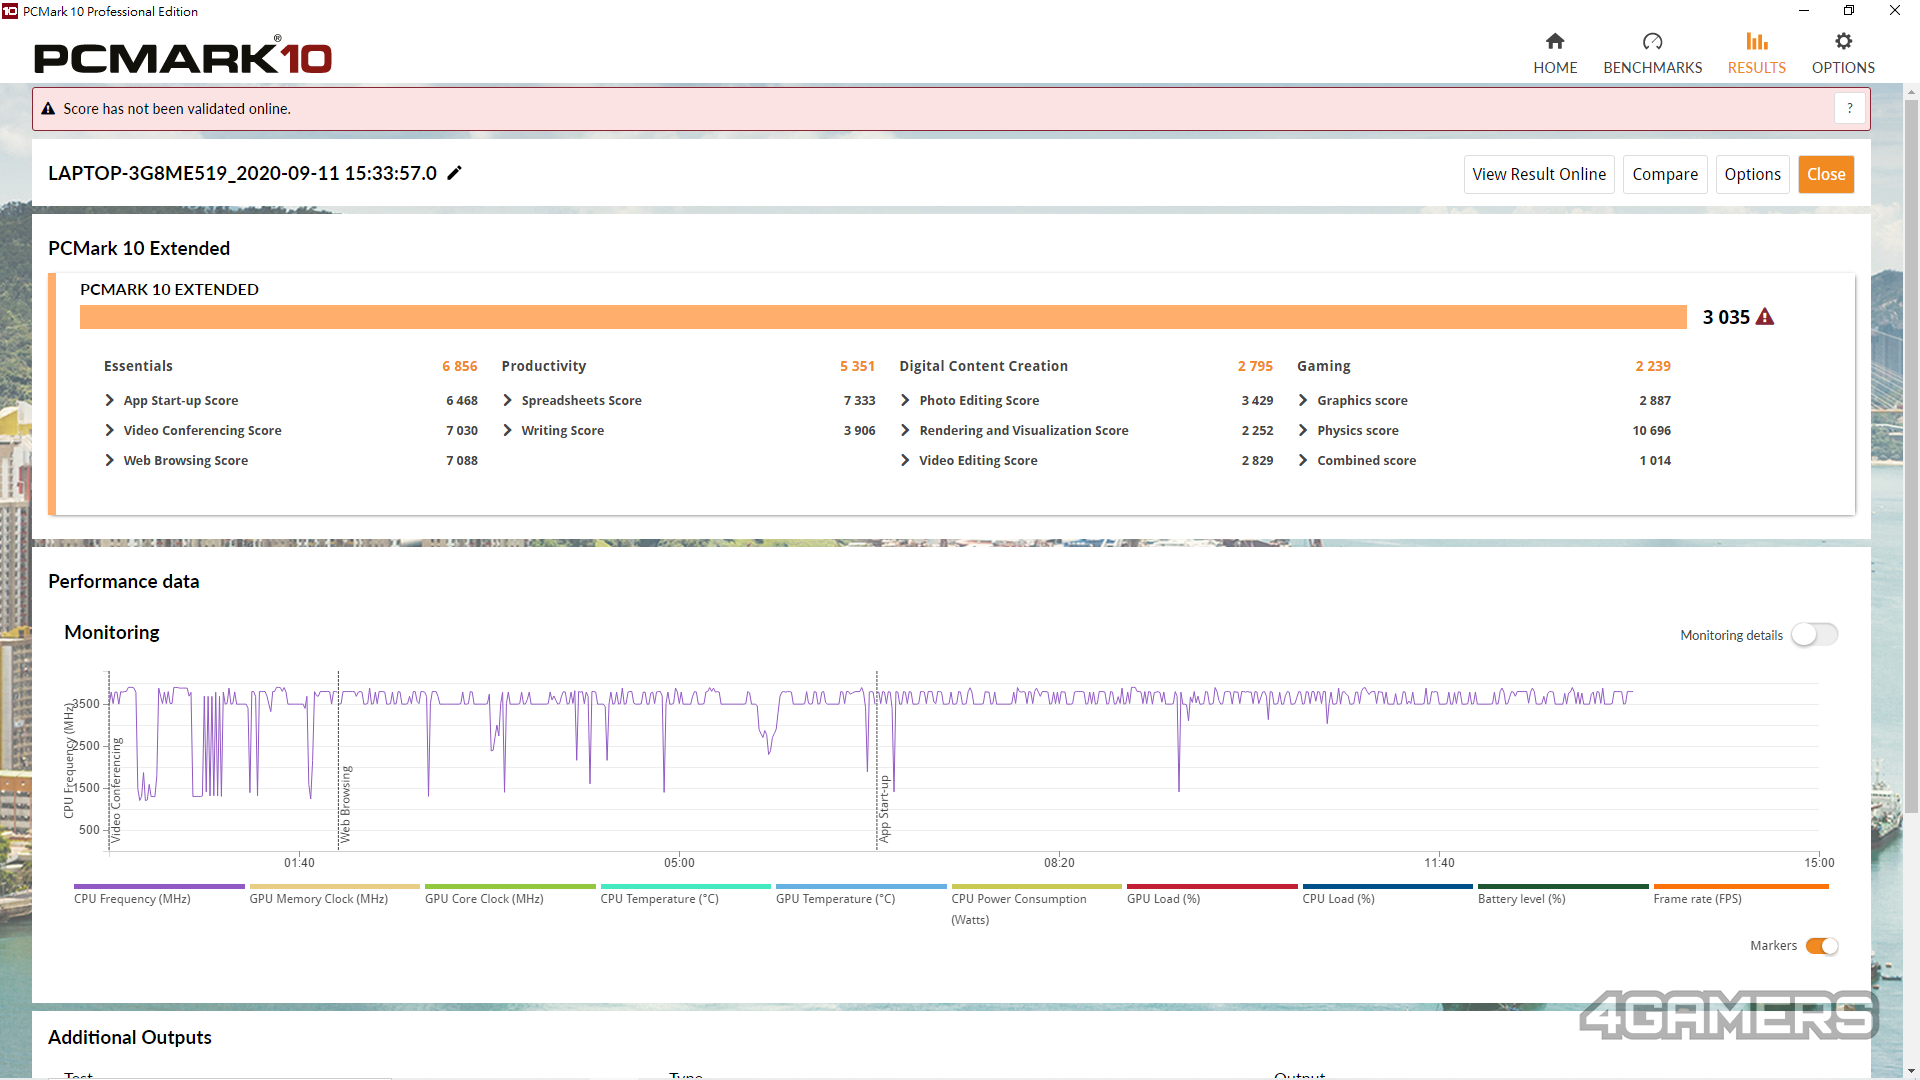
Task: Switch to the BENCHMARKS tab label
Action: tap(1652, 67)
